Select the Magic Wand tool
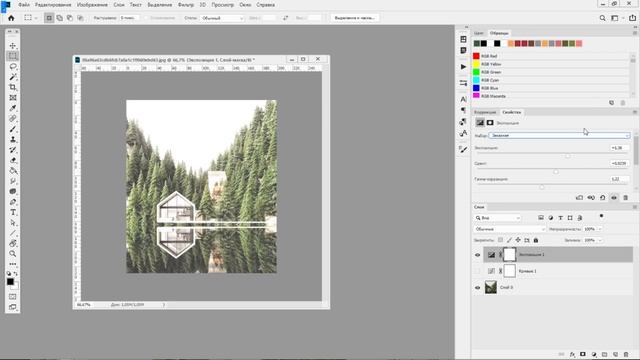This screenshot has width=640, height=360. click(13, 77)
